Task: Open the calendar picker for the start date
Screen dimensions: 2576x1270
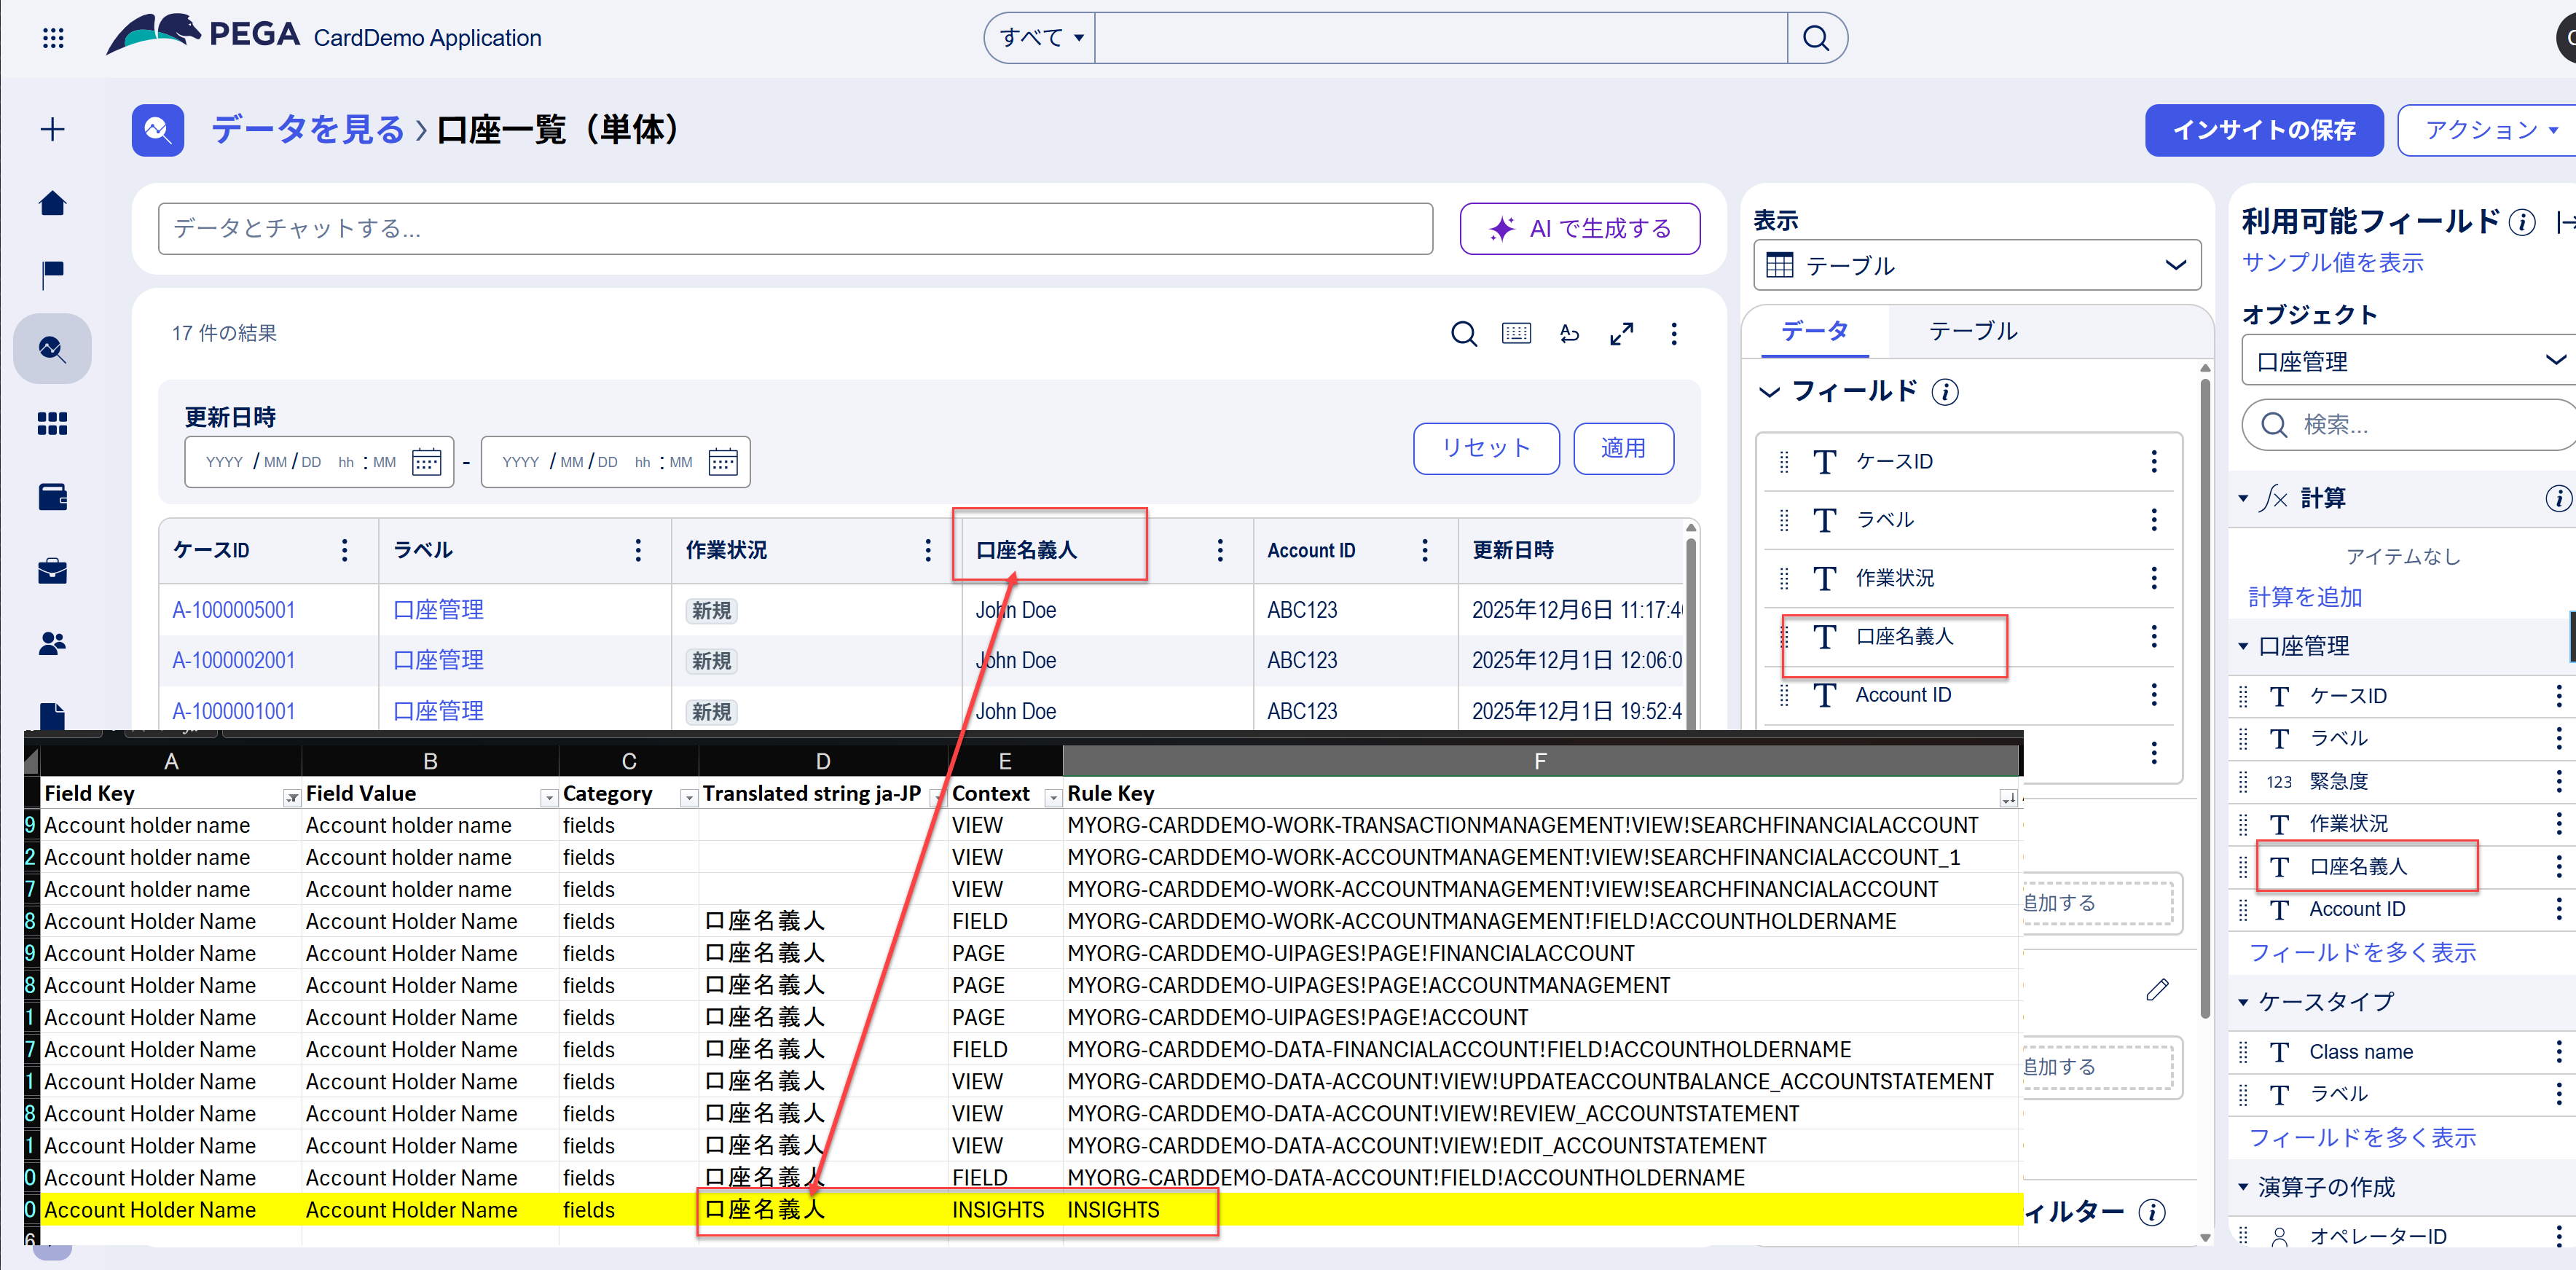Action: click(x=427, y=461)
